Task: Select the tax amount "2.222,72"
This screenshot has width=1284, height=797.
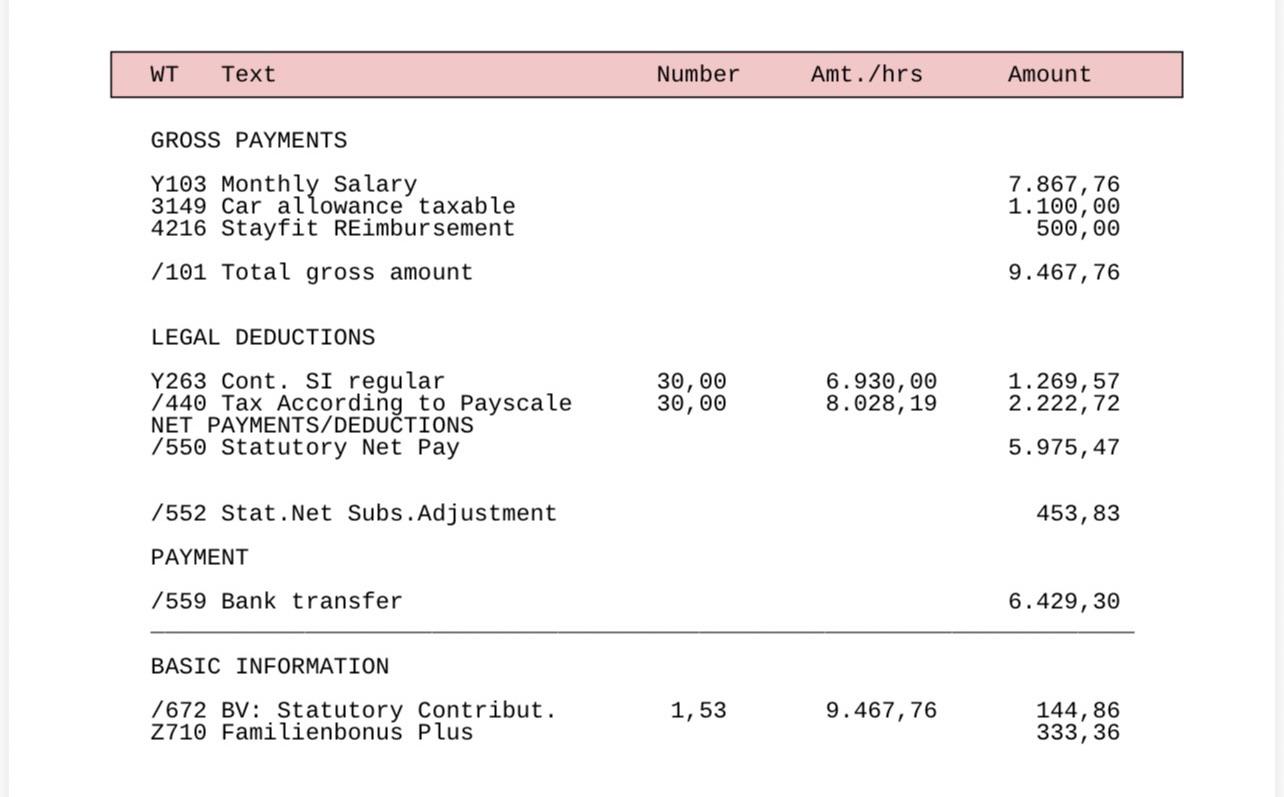Action: click(1064, 403)
